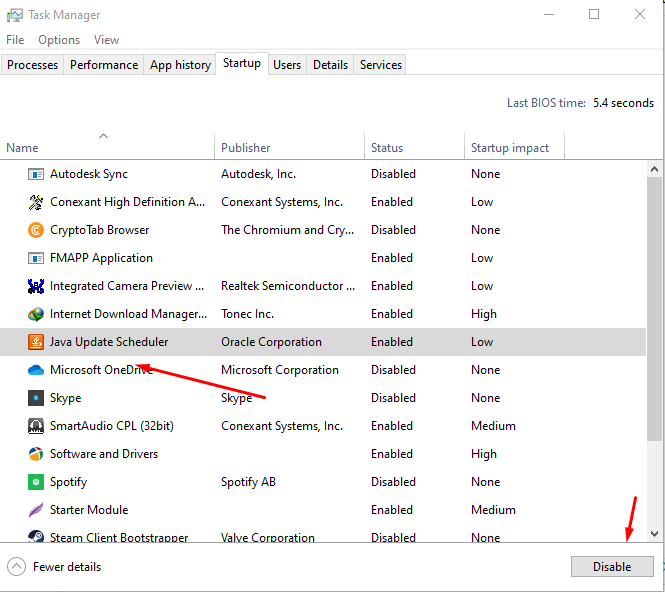Select the FMAPP Application entry name
Image resolution: width=665 pixels, height=592 pixels.
coord(101,258)
